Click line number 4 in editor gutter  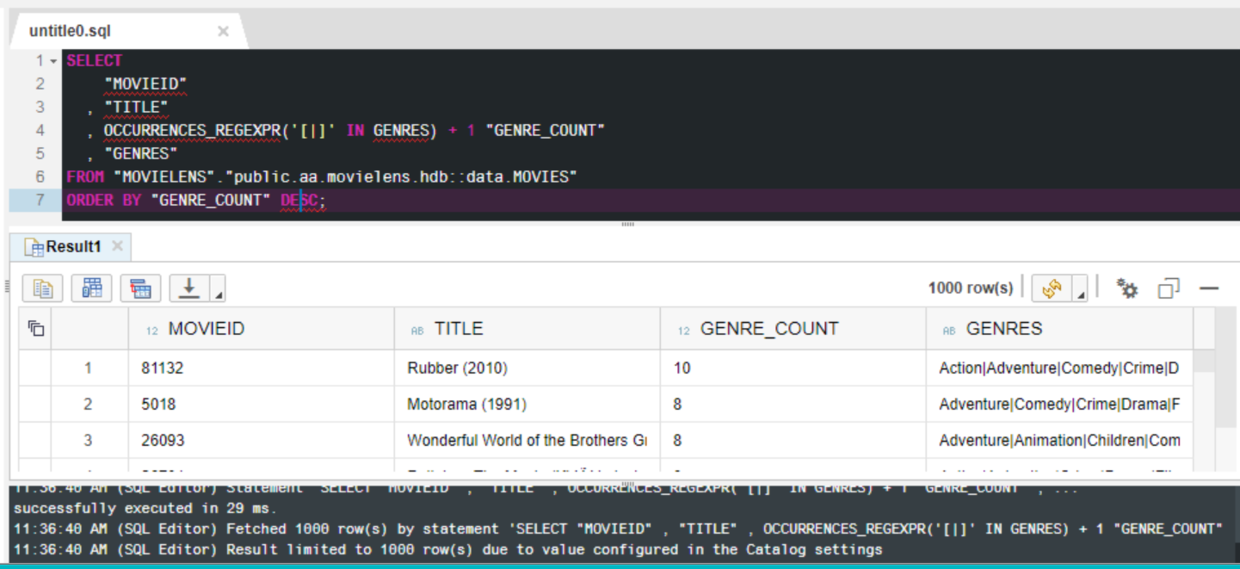point(40,130)
